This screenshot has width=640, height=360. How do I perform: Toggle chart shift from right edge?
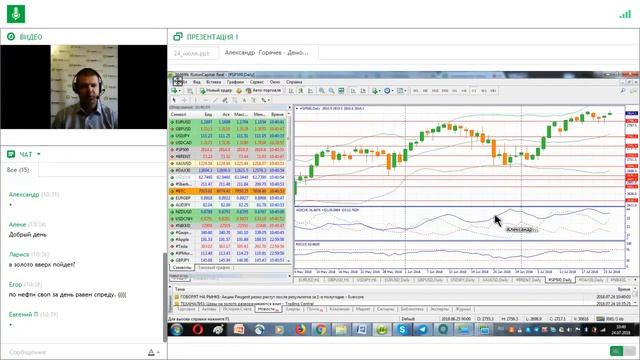coord(363,91)
